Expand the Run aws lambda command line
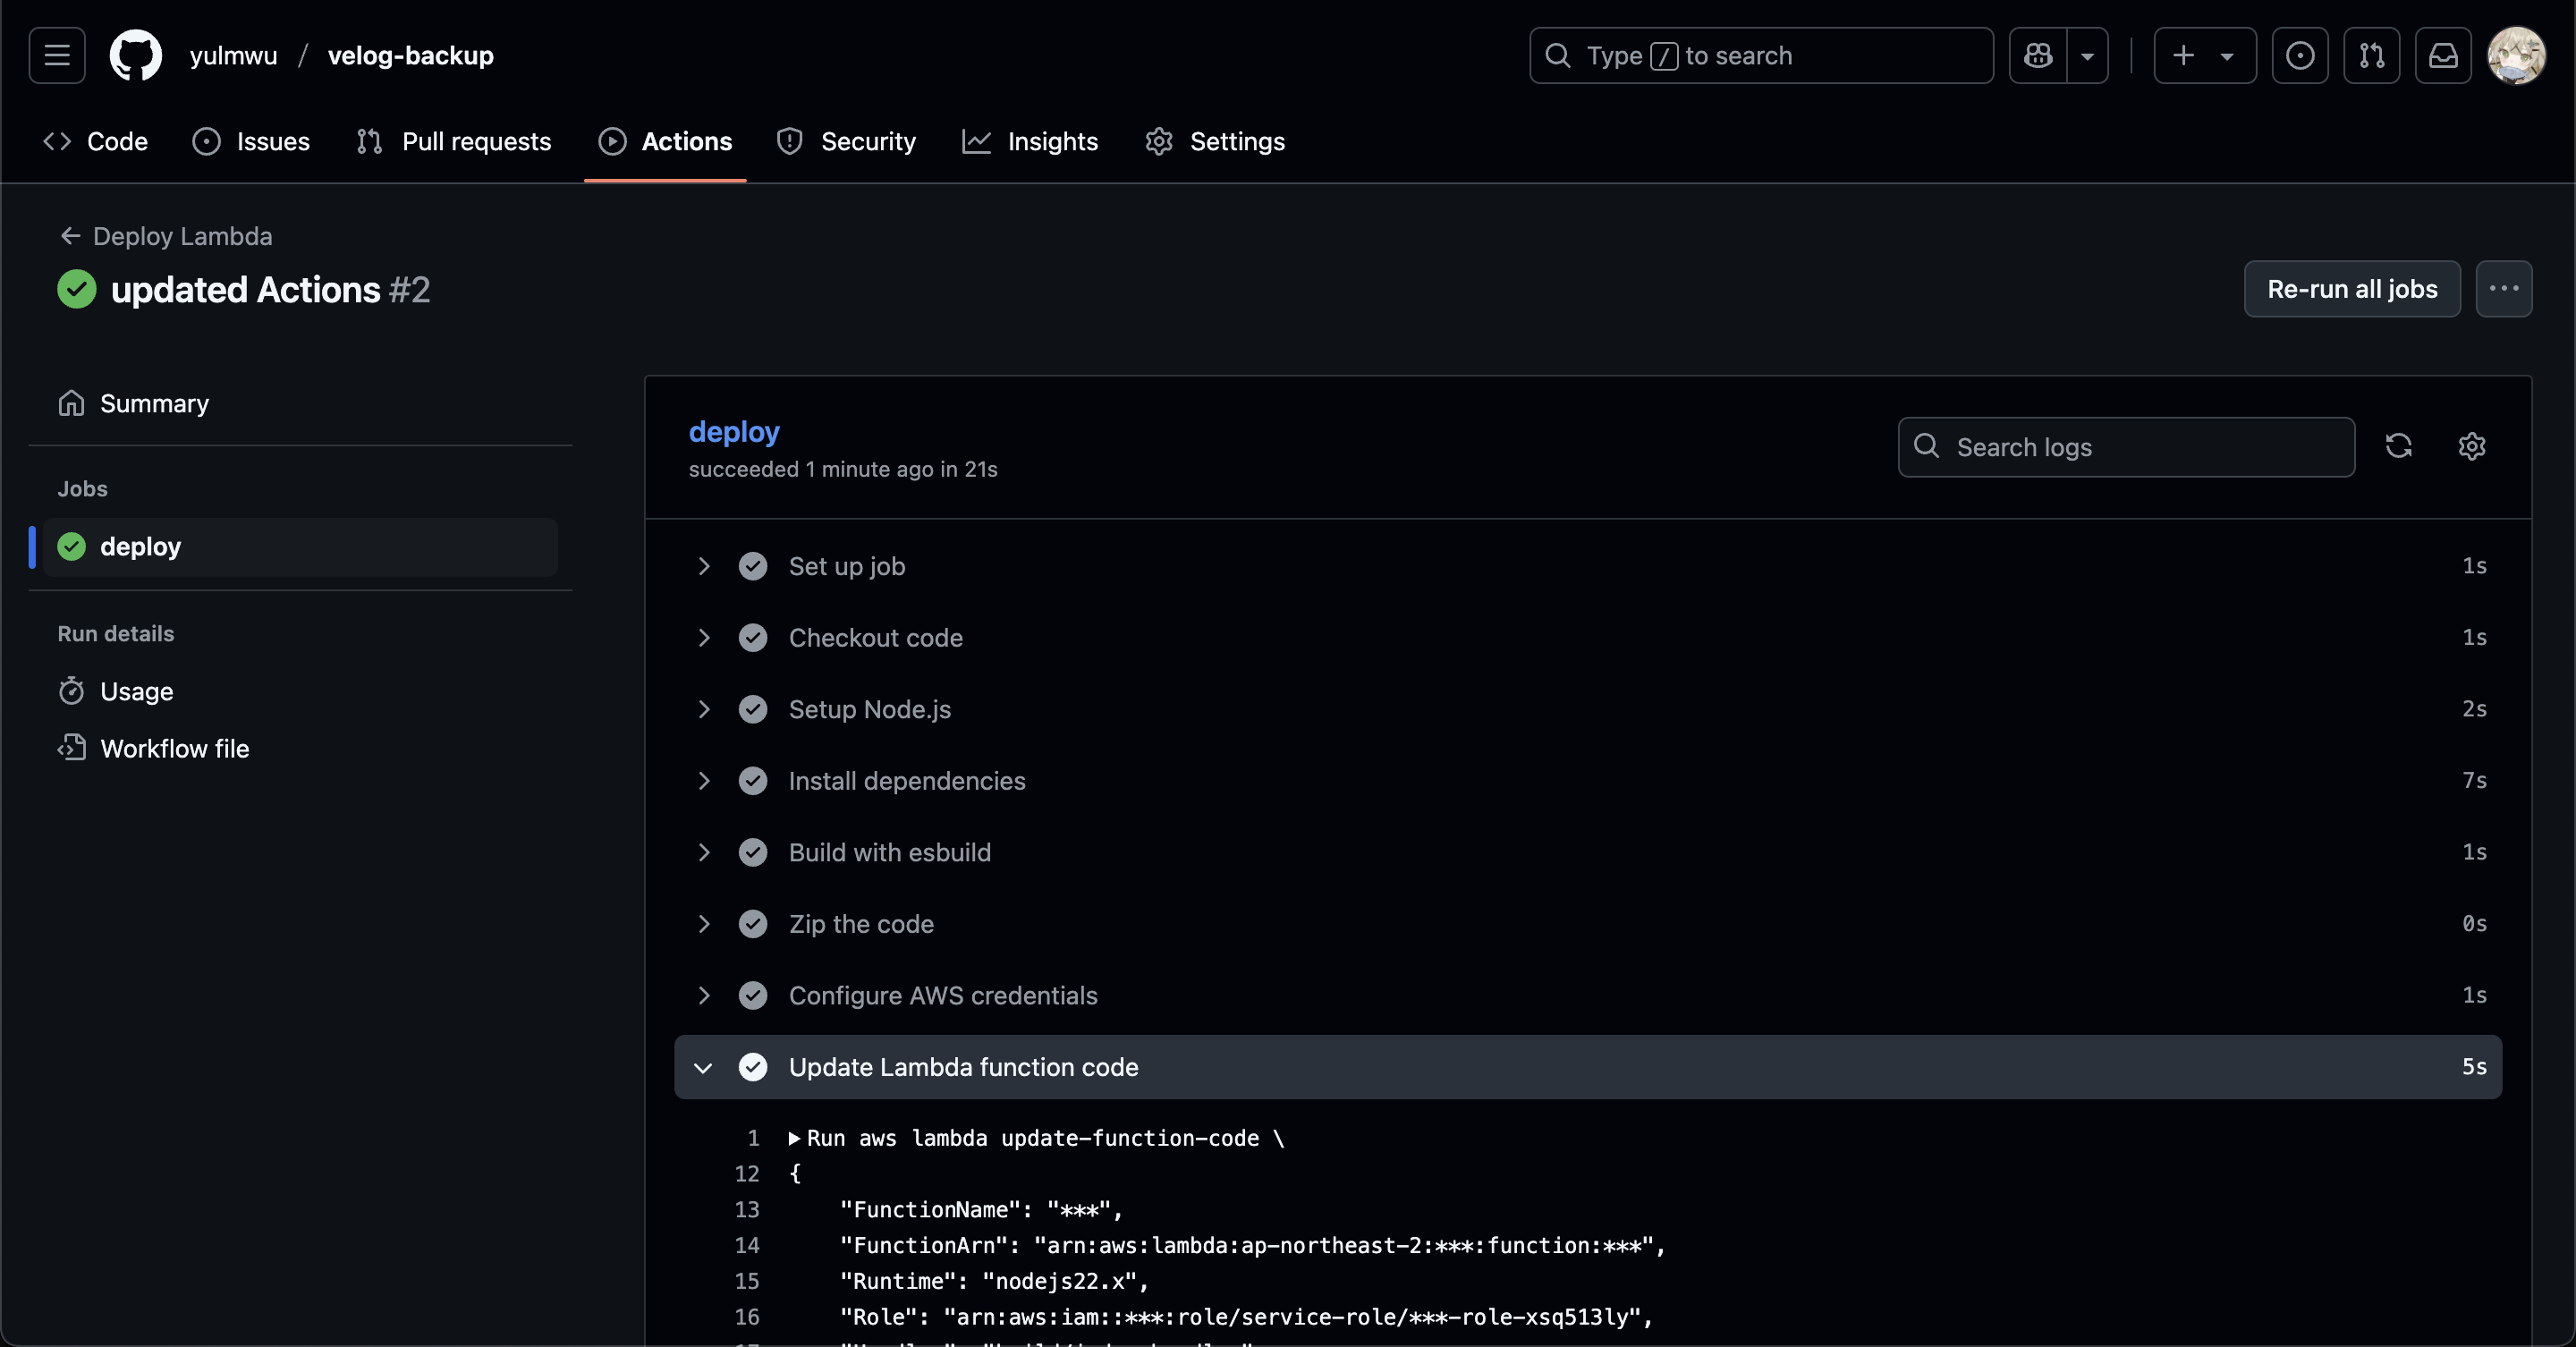2576x1347 pixels. pos(794,1138)
